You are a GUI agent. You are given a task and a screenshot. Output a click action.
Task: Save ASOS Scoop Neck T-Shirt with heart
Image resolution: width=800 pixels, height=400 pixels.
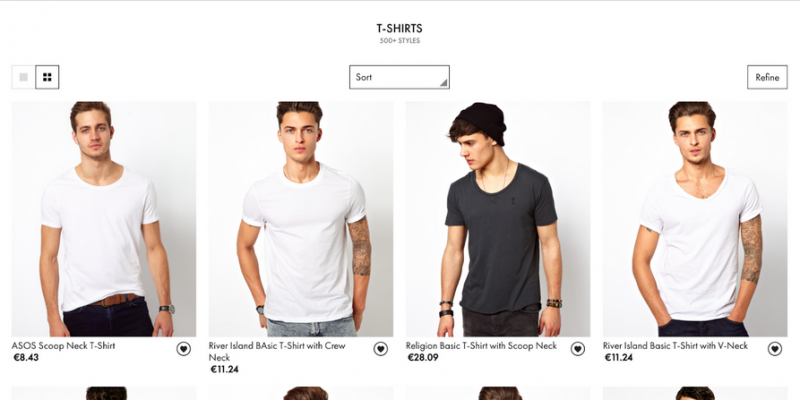(x=184, y=349)
